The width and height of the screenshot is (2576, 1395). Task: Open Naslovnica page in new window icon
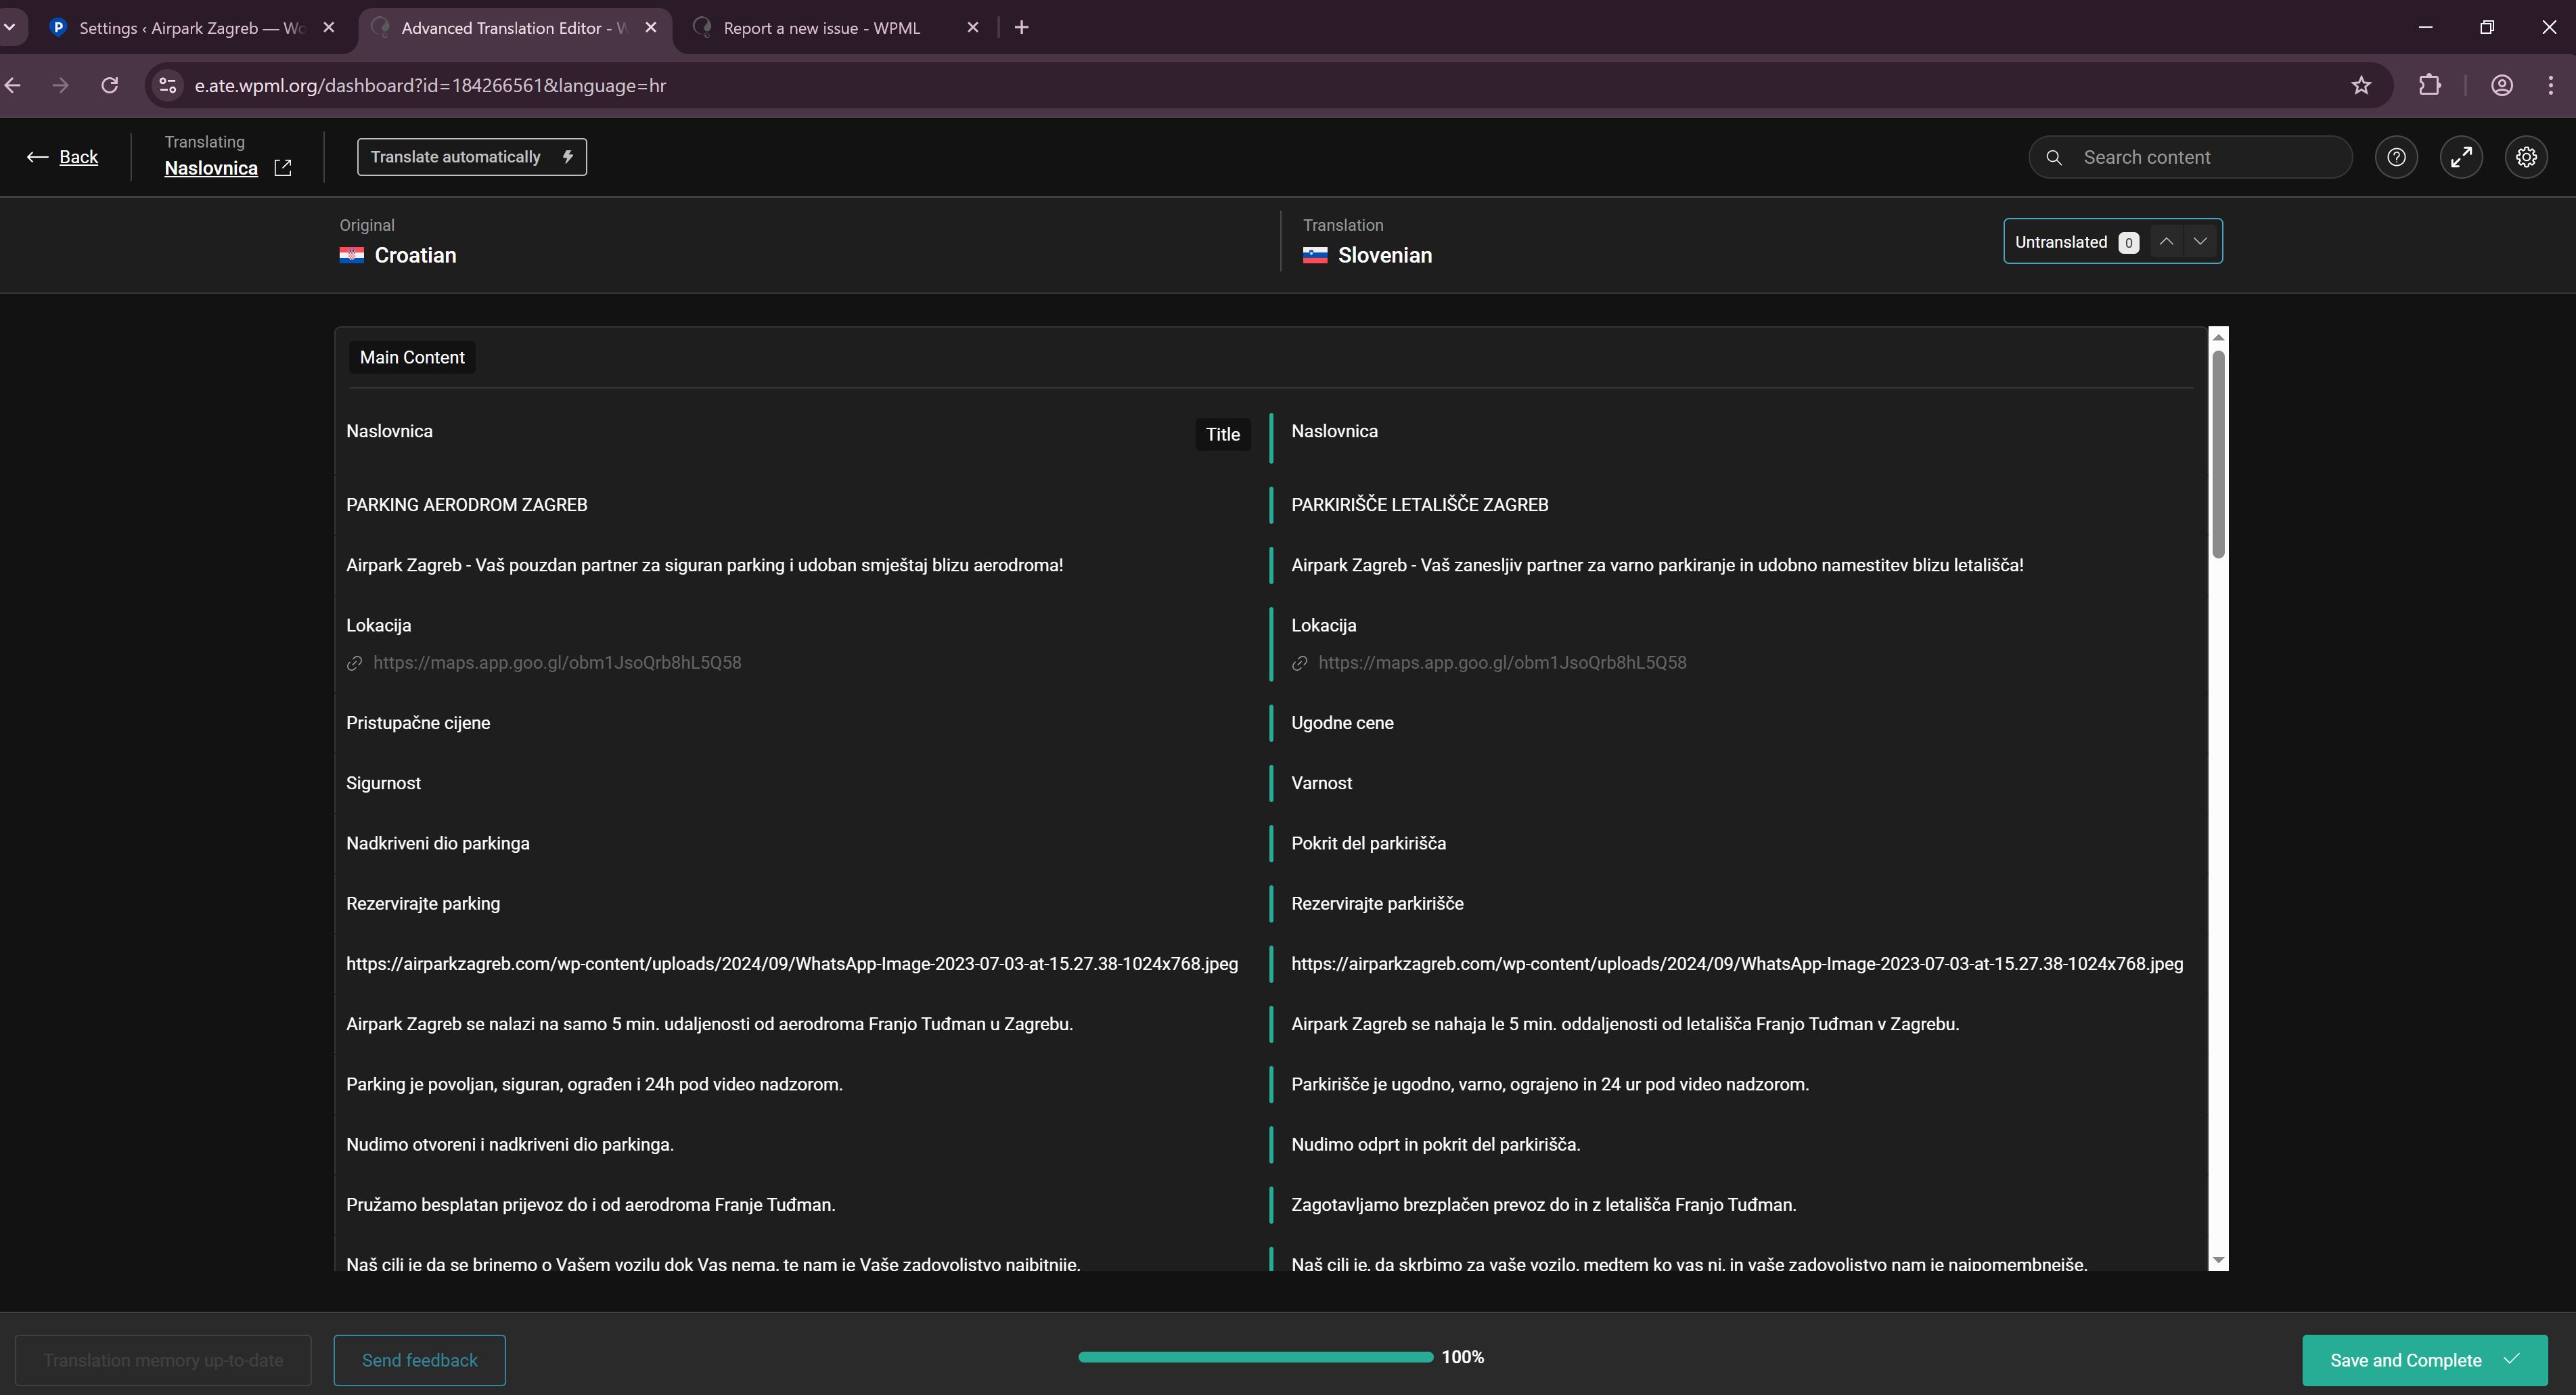(283, 168)
